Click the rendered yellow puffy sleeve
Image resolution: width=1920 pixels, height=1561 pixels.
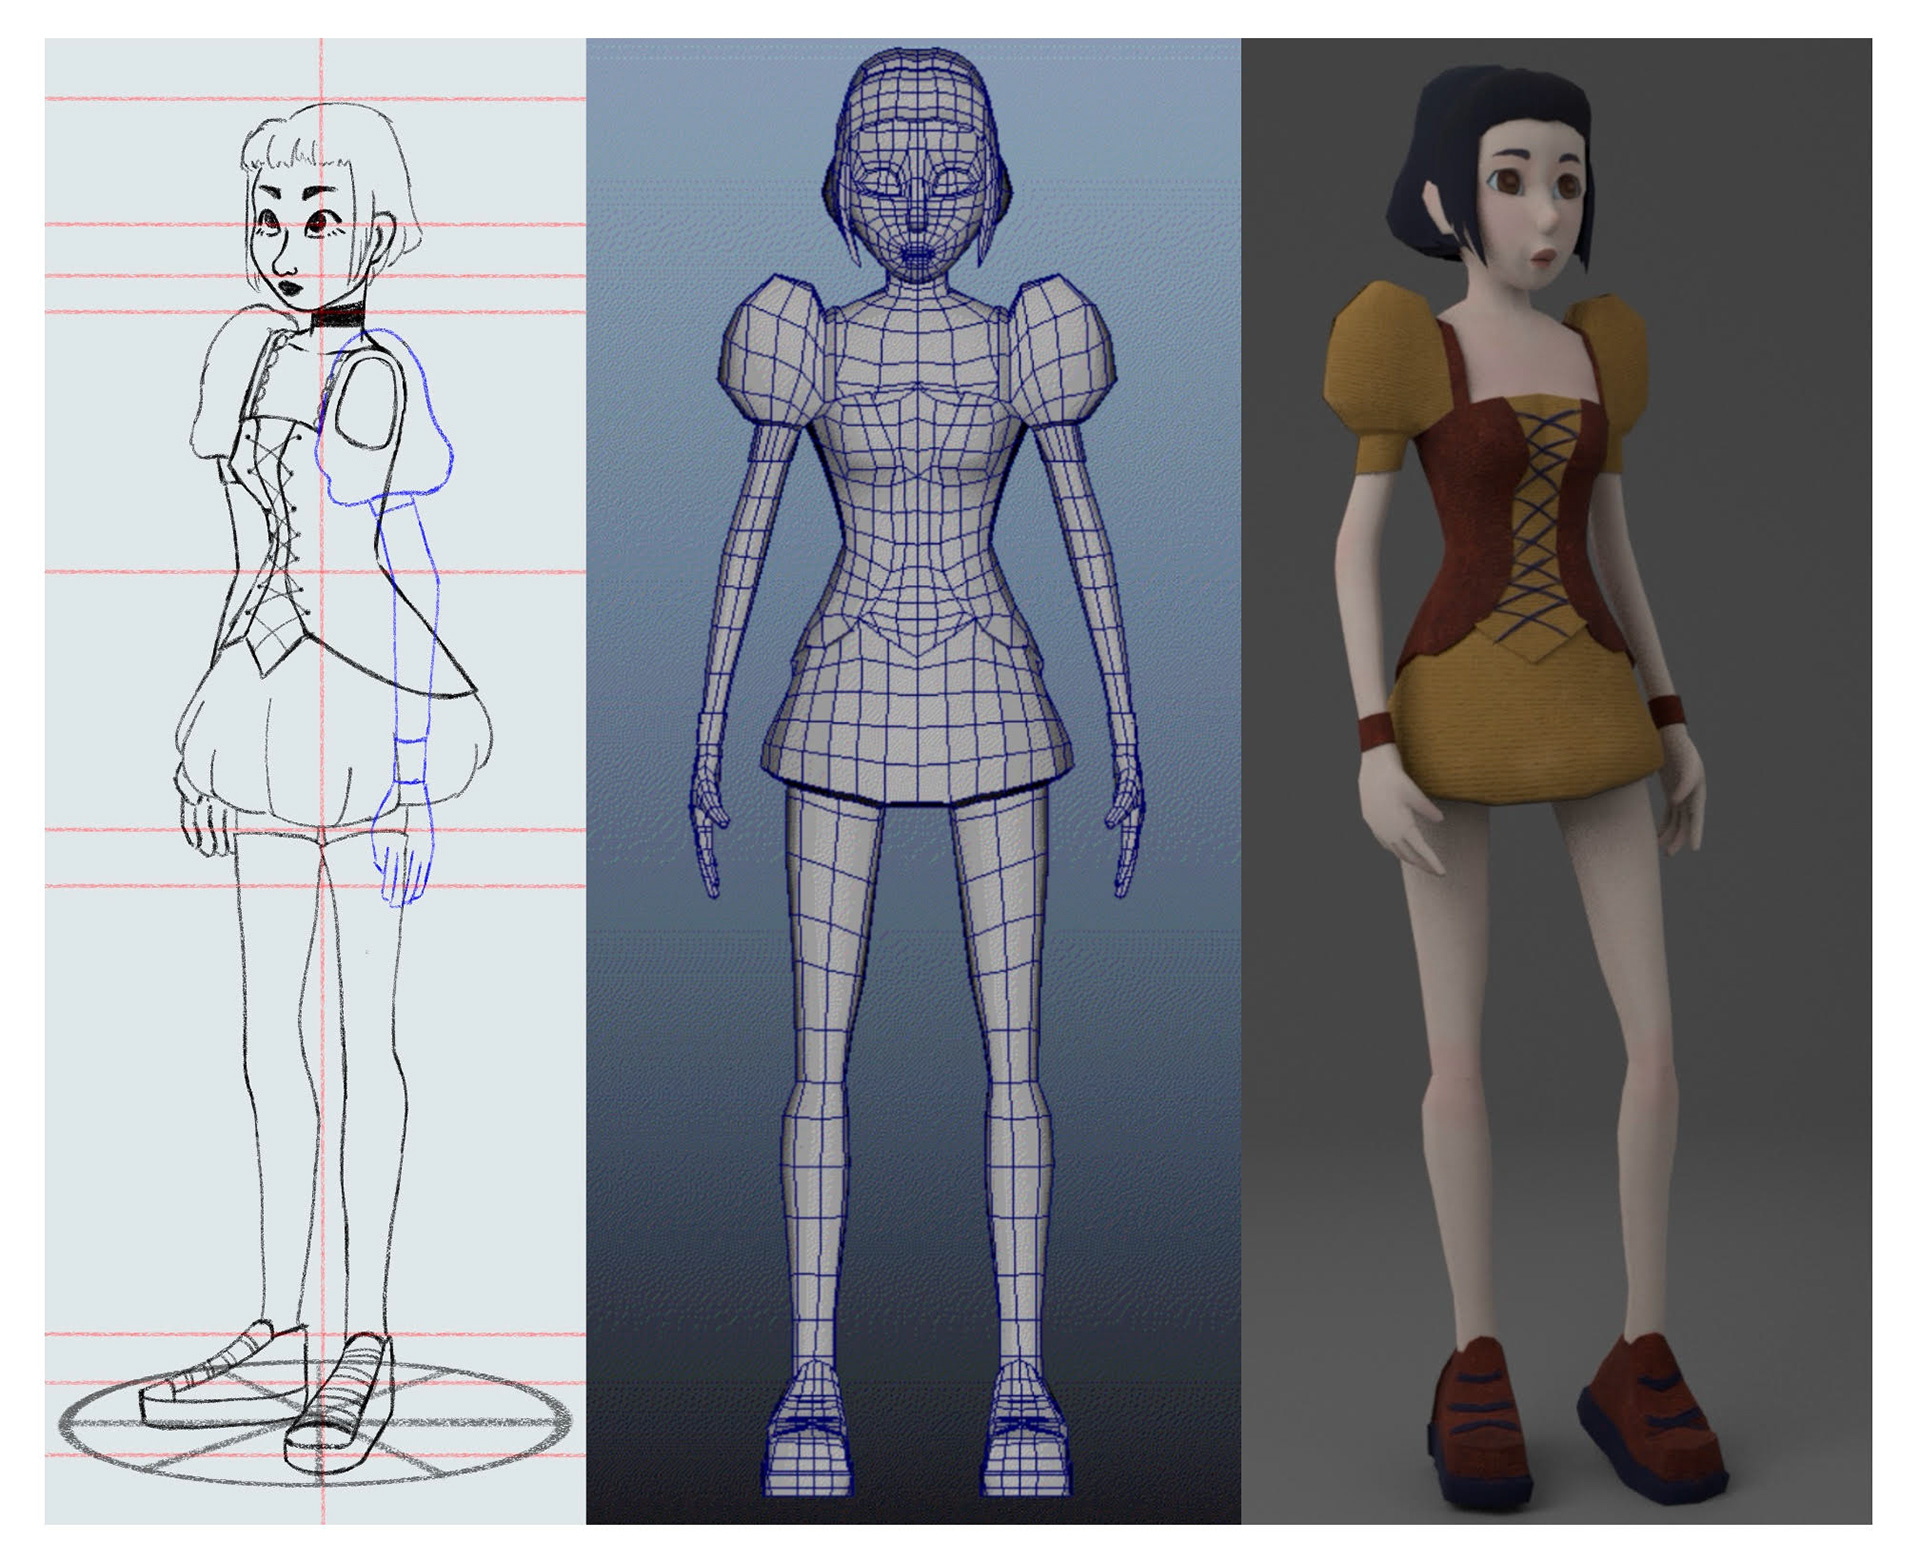tap(1385, 360)
